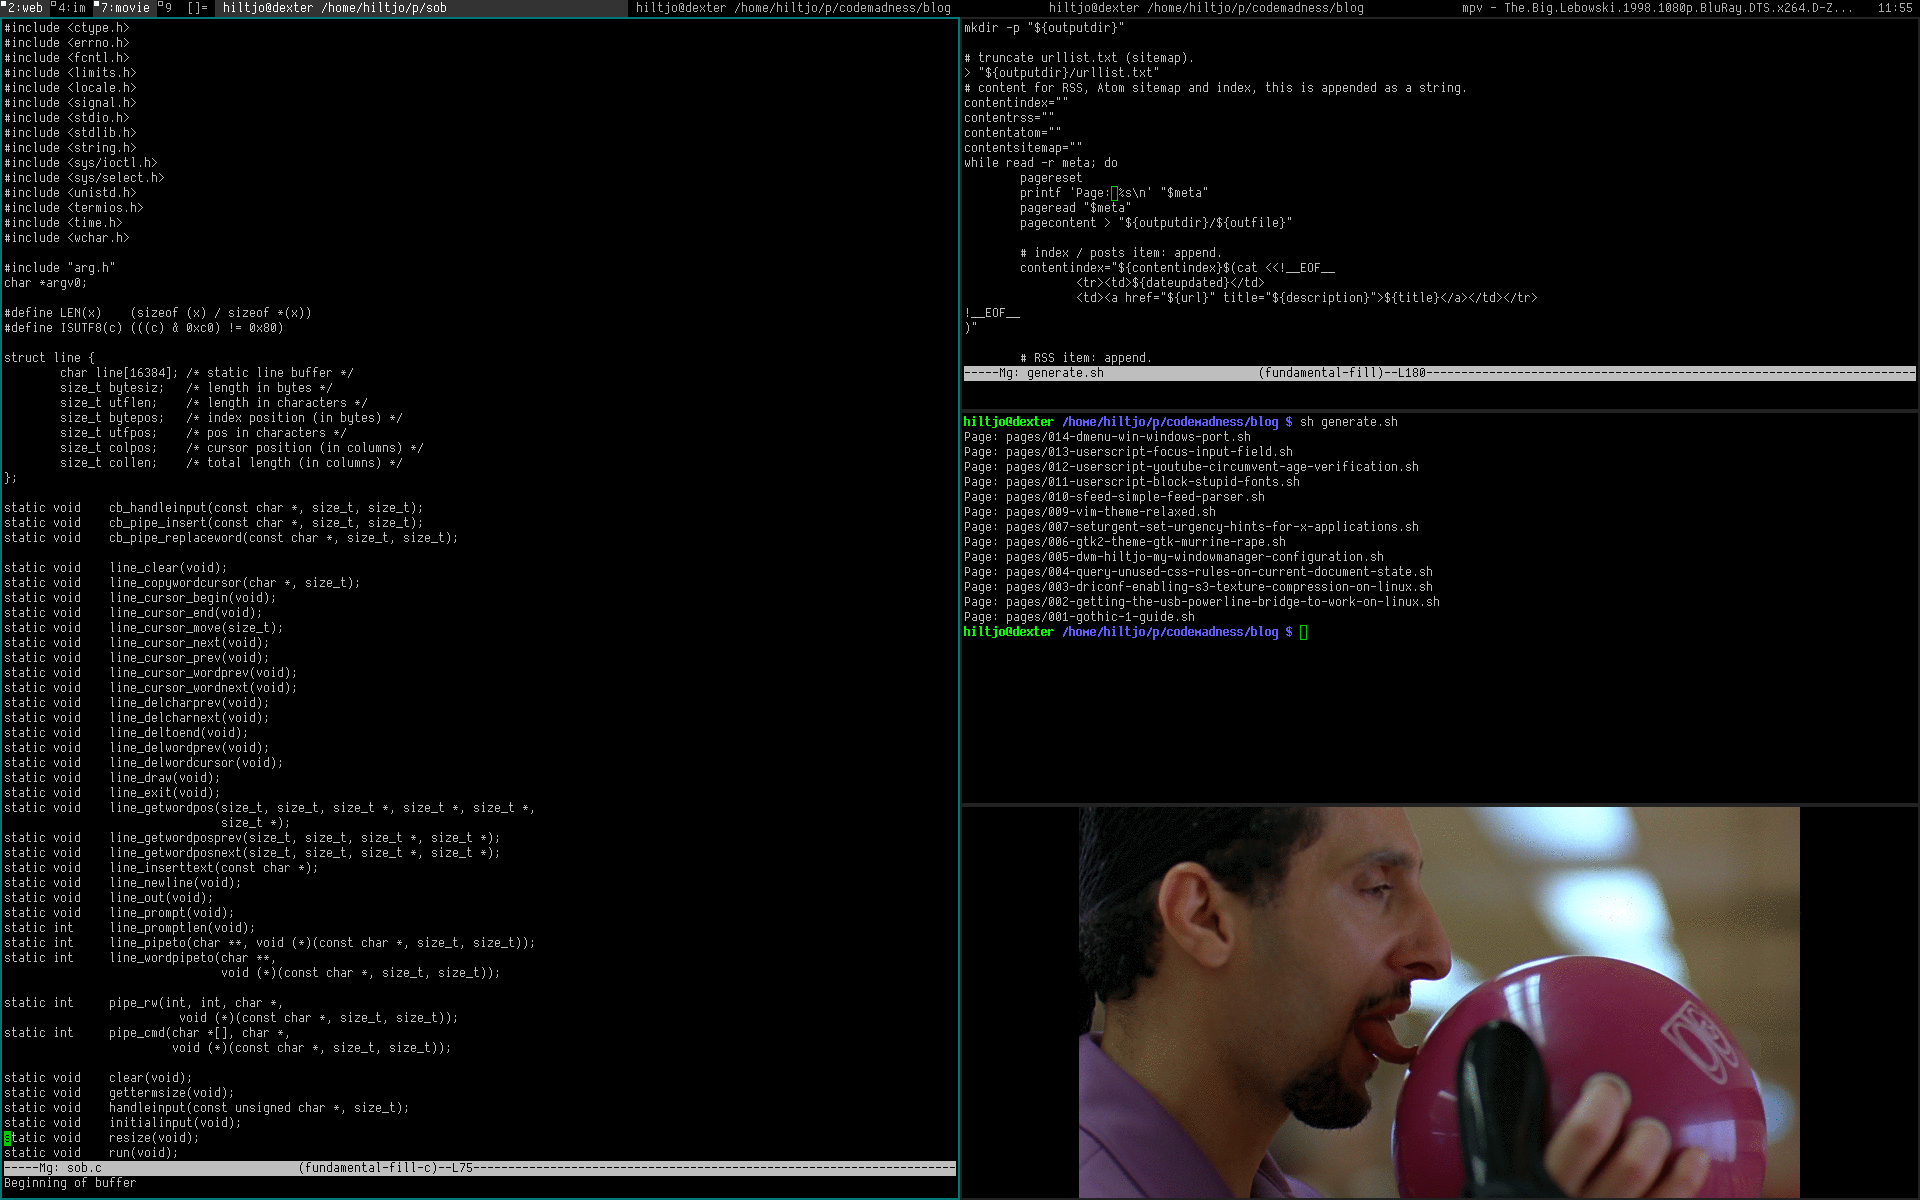This screenshot has width=1920, height=1200.
Task: Click the 11:55 clock in status bar
Action: 1894,8
